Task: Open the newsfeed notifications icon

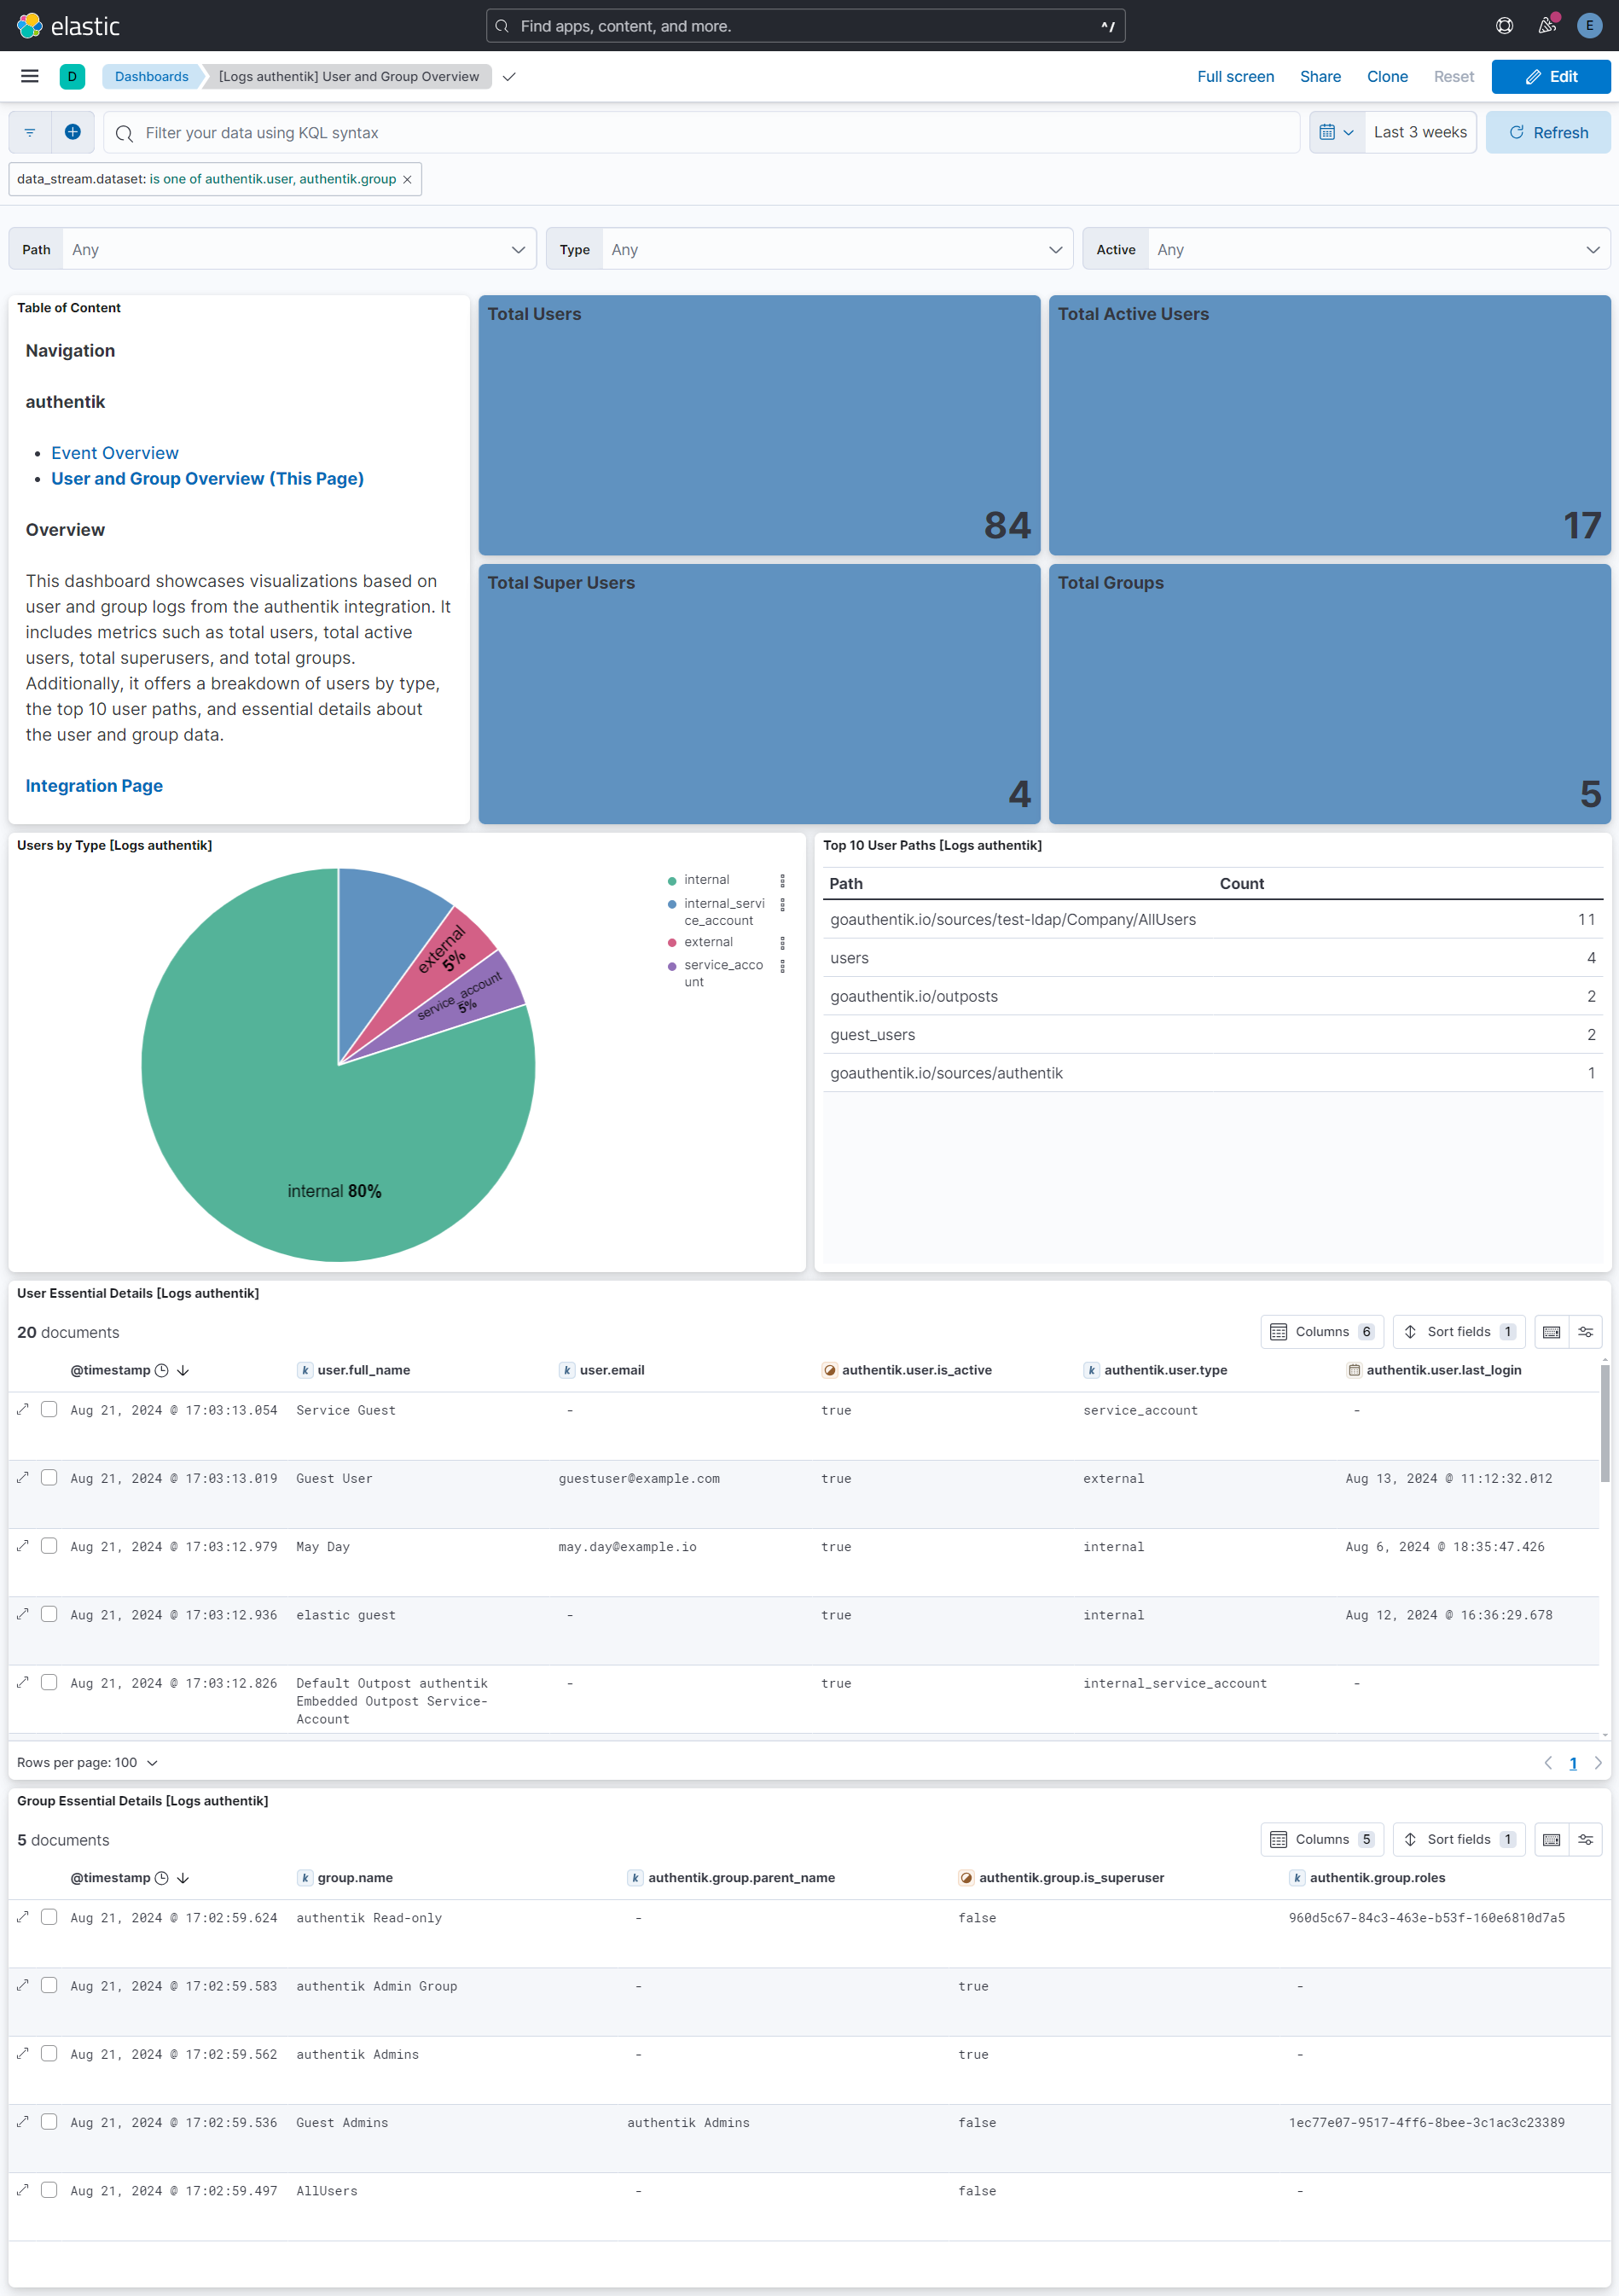Action: 1547,26
